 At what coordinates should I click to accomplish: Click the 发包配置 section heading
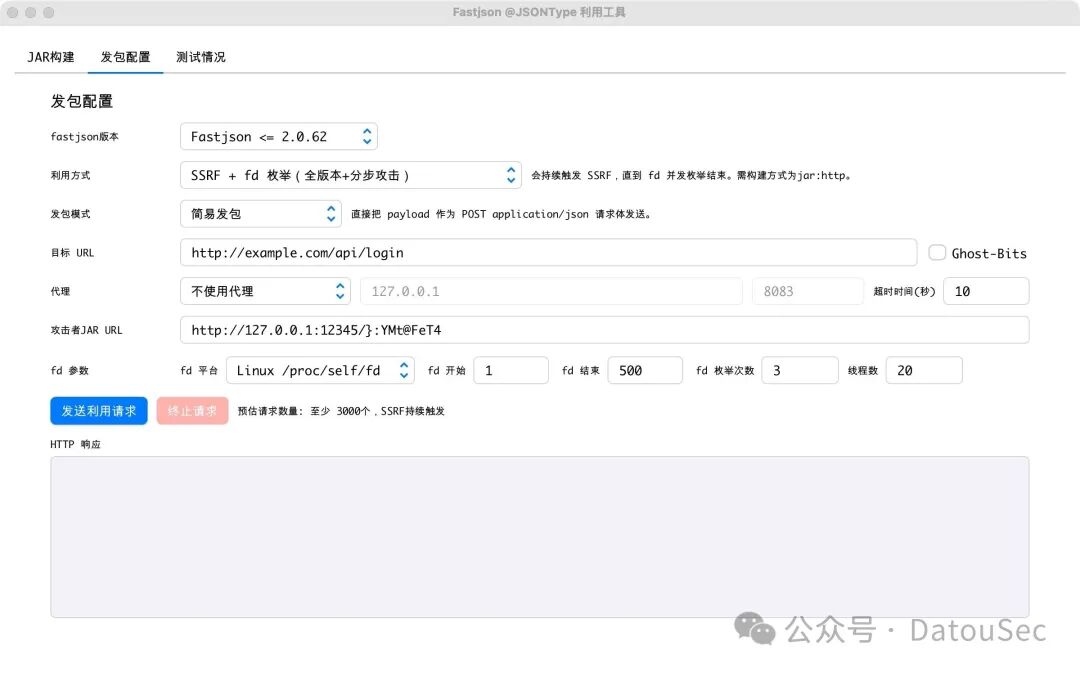(81, 101)
